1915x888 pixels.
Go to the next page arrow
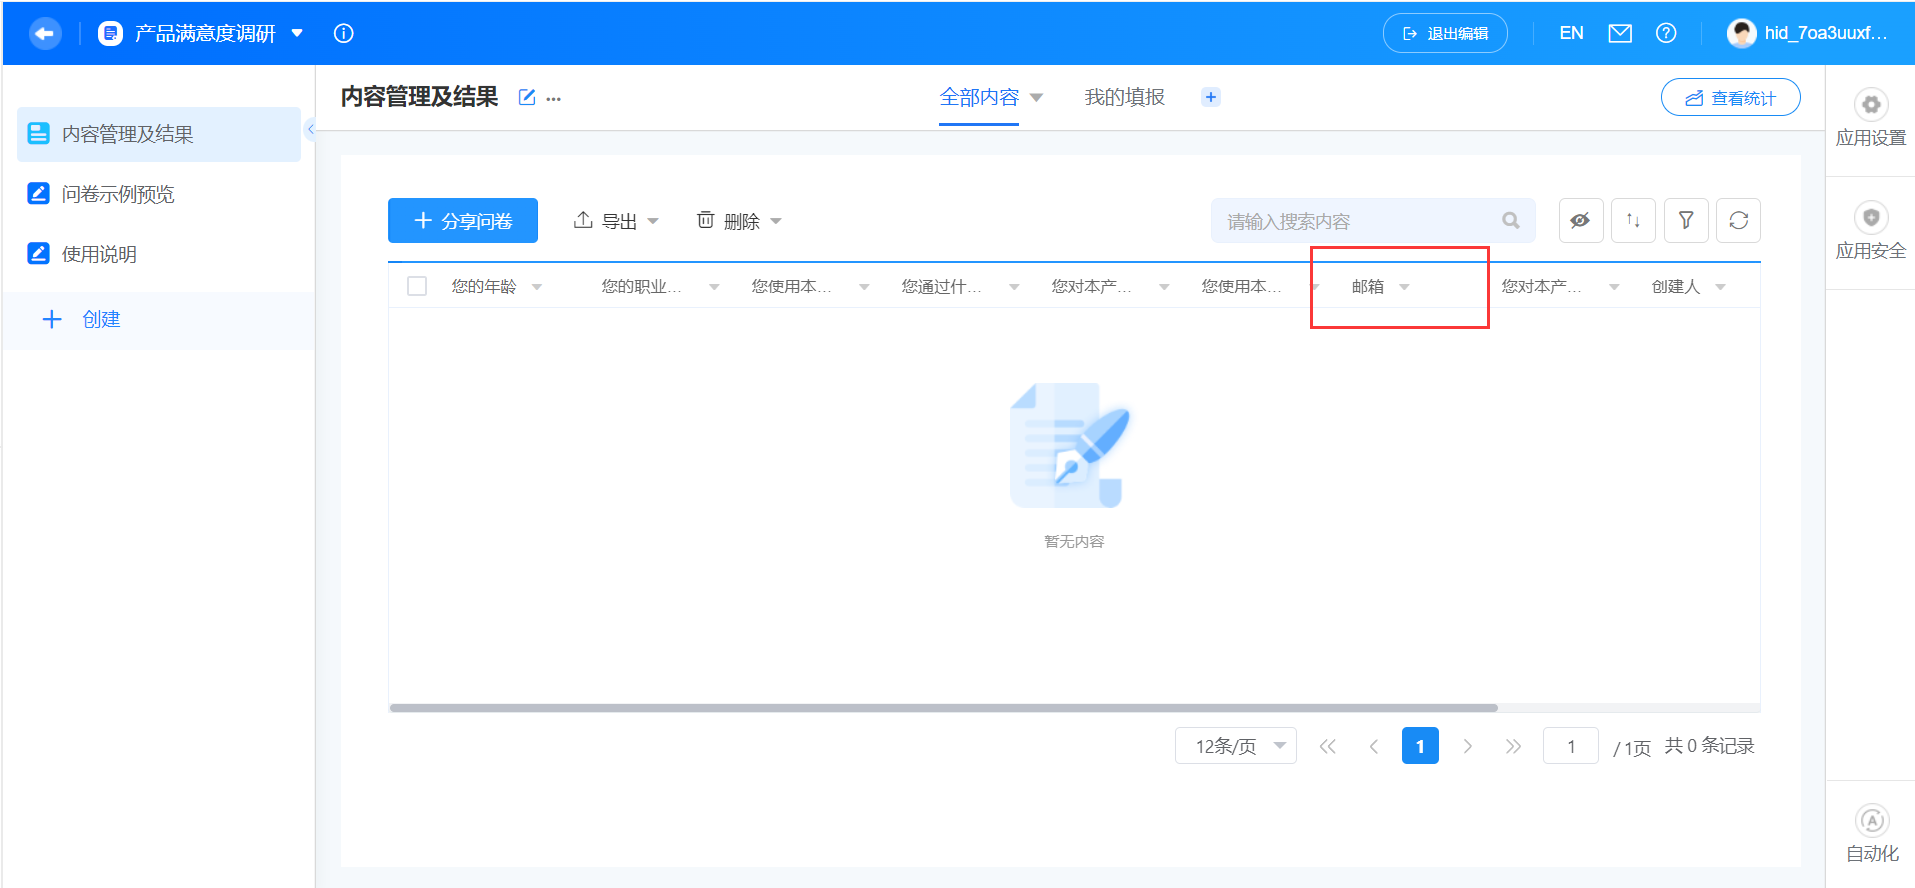click(x=1467, y=746)
